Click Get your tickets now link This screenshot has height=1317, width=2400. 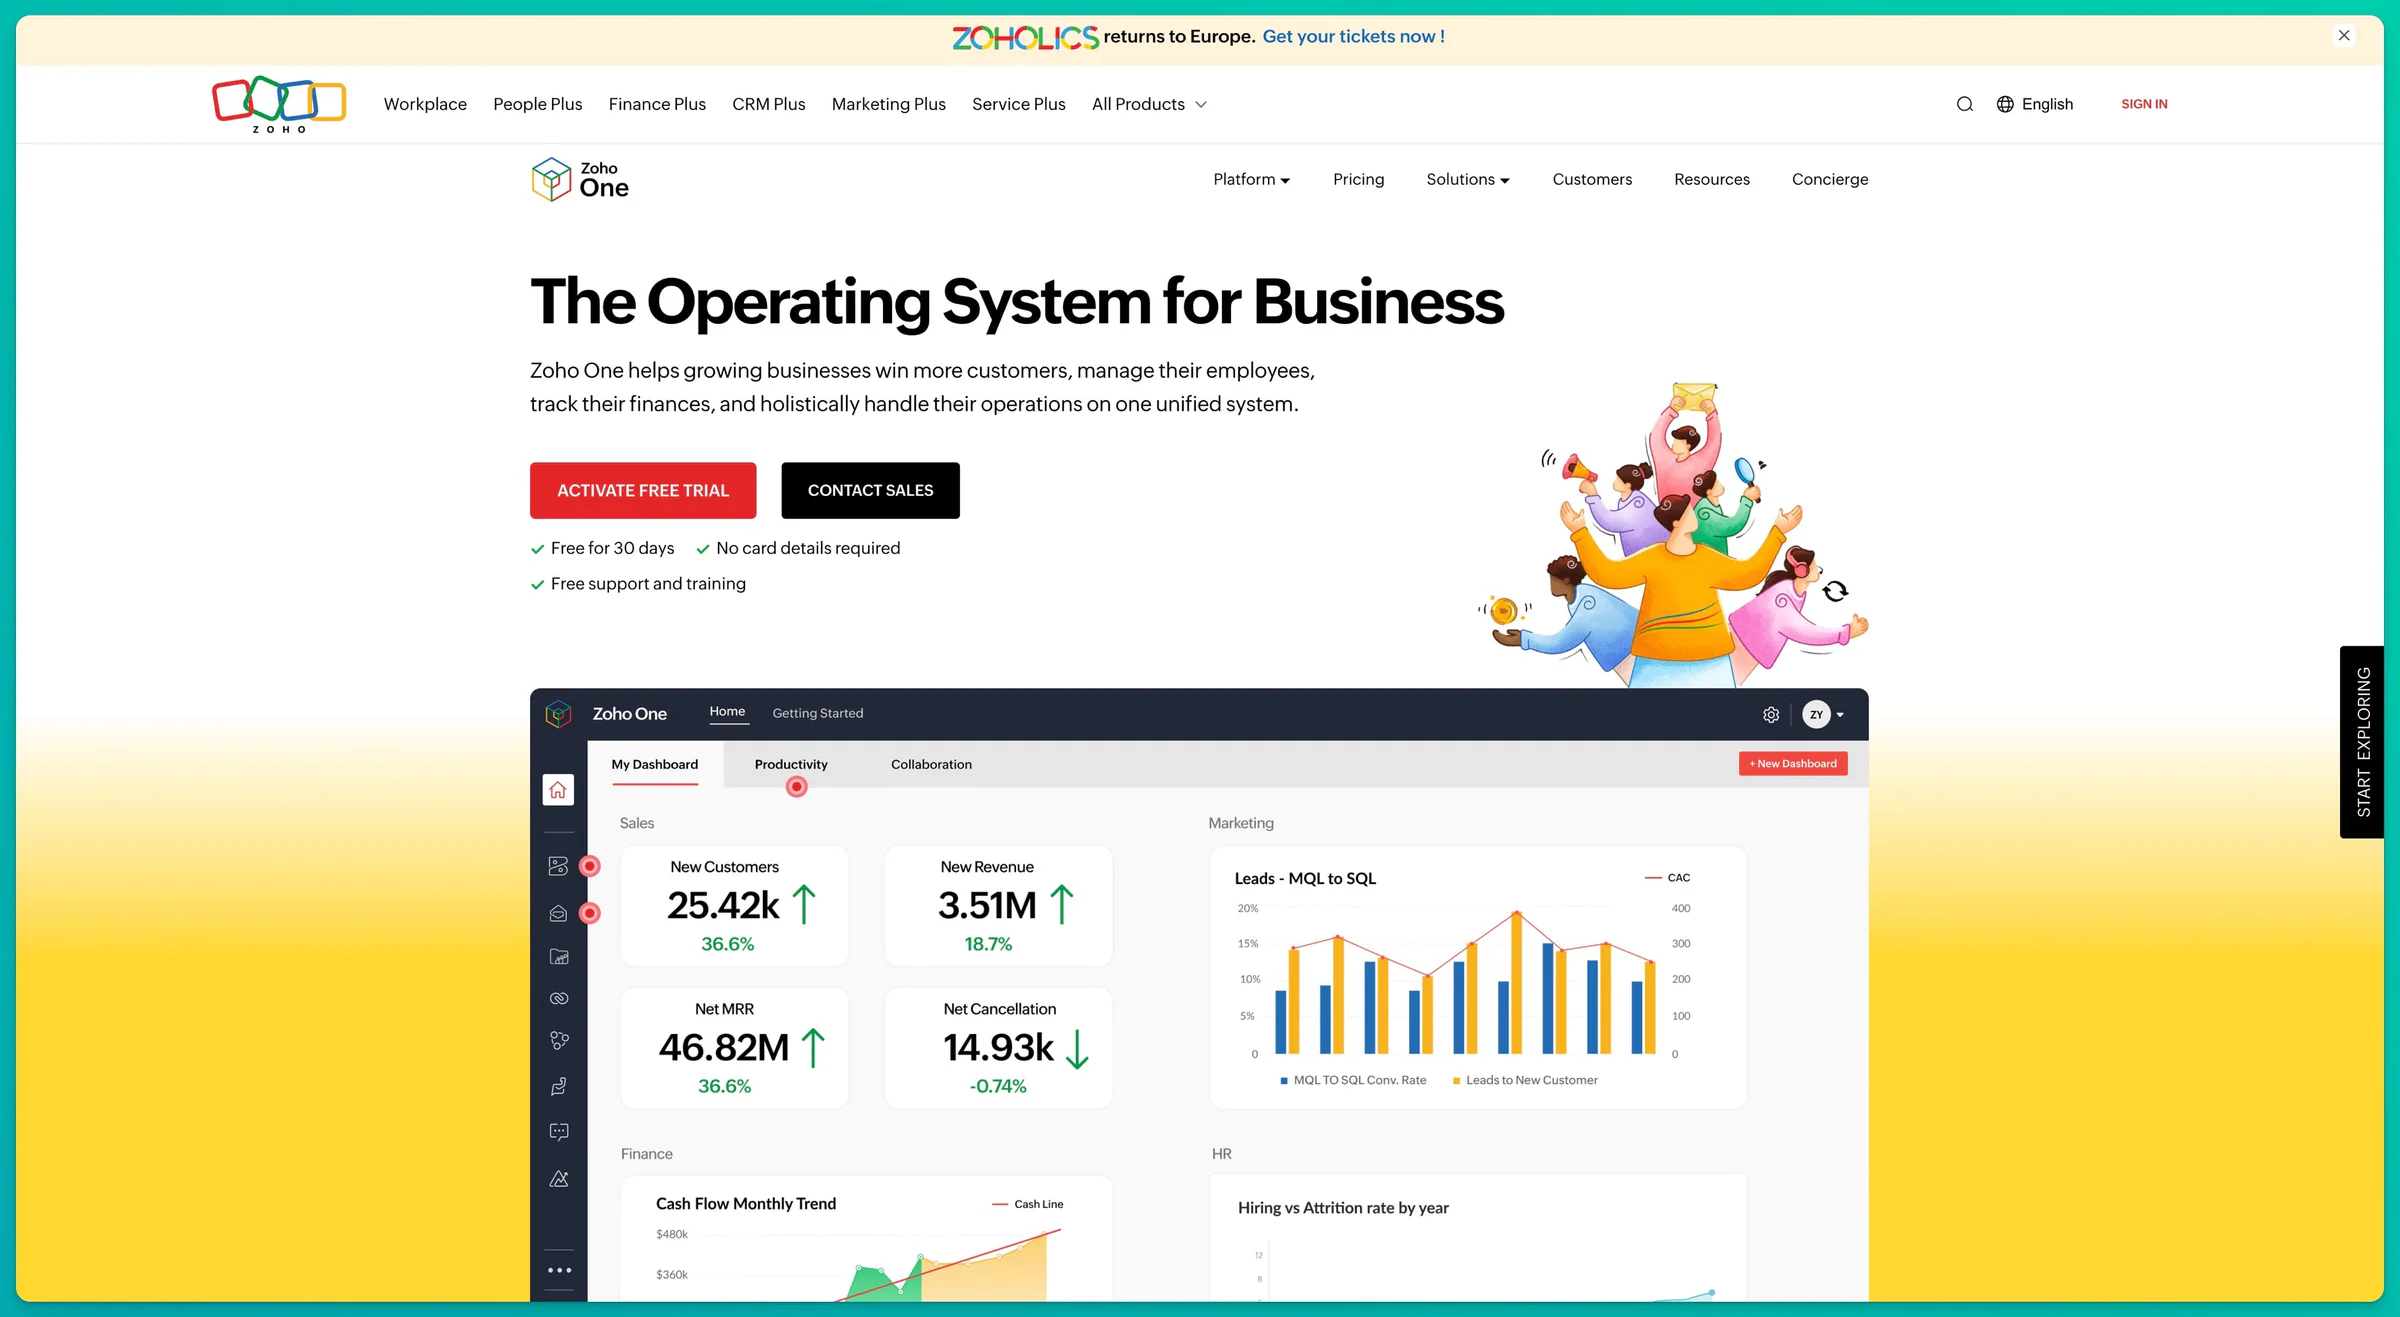pos(1353,37)
